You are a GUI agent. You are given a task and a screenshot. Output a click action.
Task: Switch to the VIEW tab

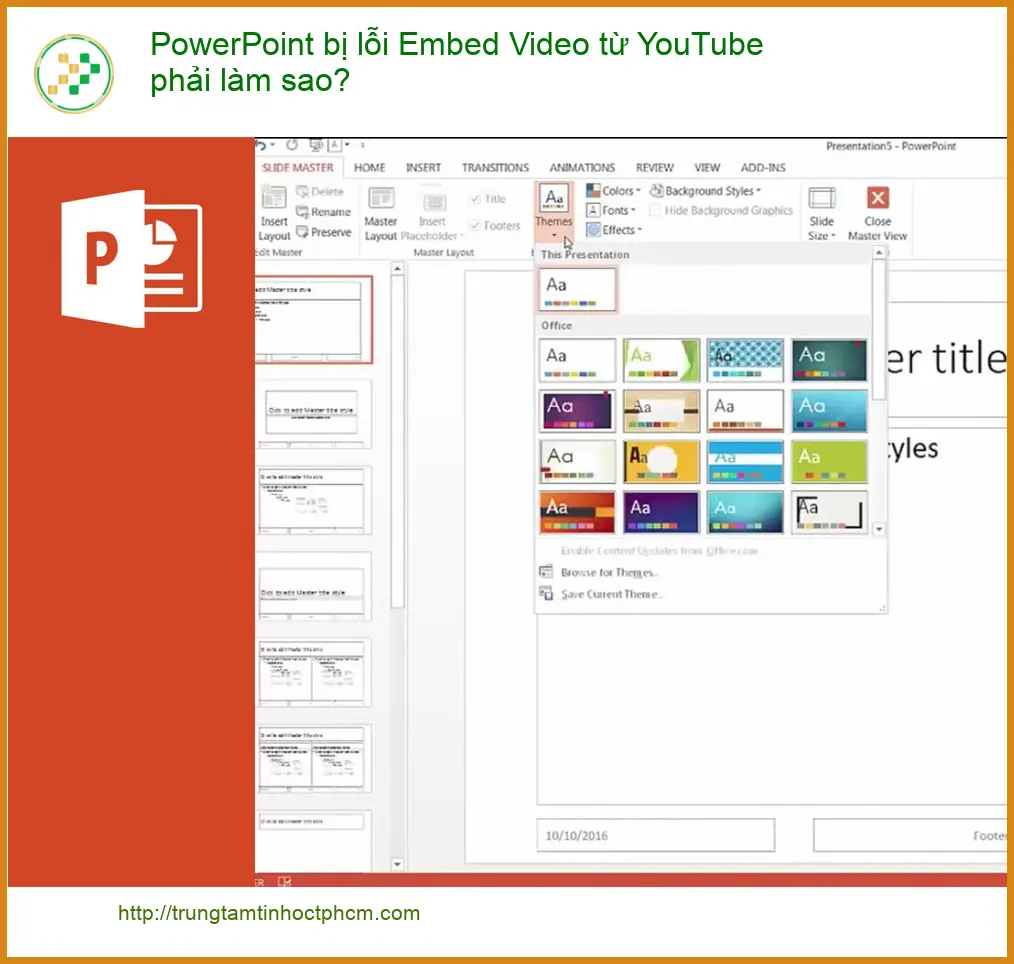(x=707, y=167)
